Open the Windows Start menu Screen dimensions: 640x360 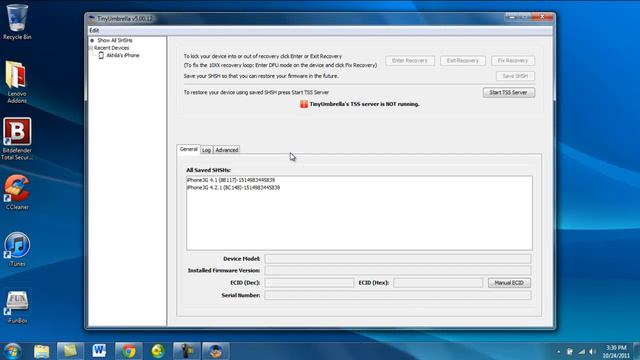pyautogui.click(x=12, y=351)
